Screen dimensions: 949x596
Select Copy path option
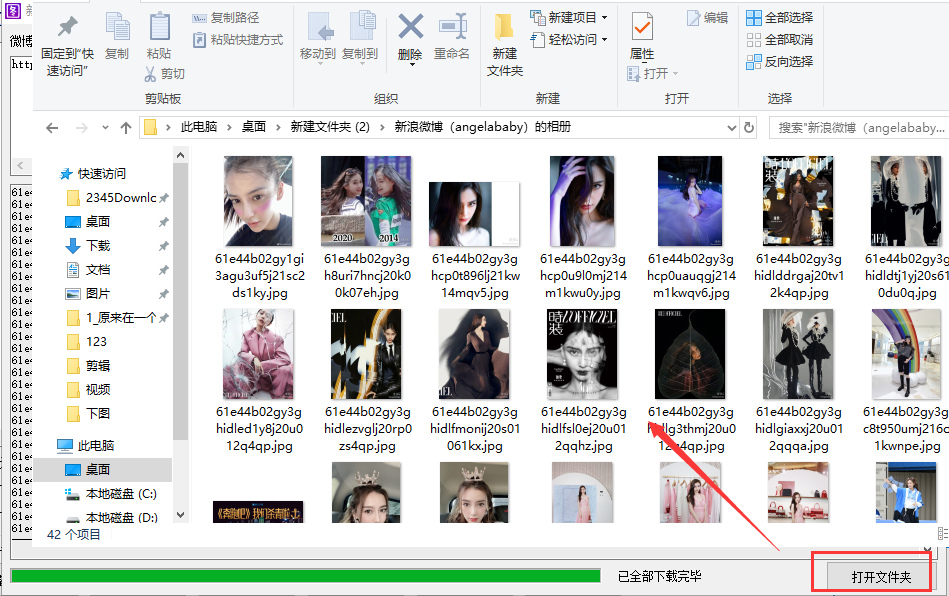coord(226,18)
